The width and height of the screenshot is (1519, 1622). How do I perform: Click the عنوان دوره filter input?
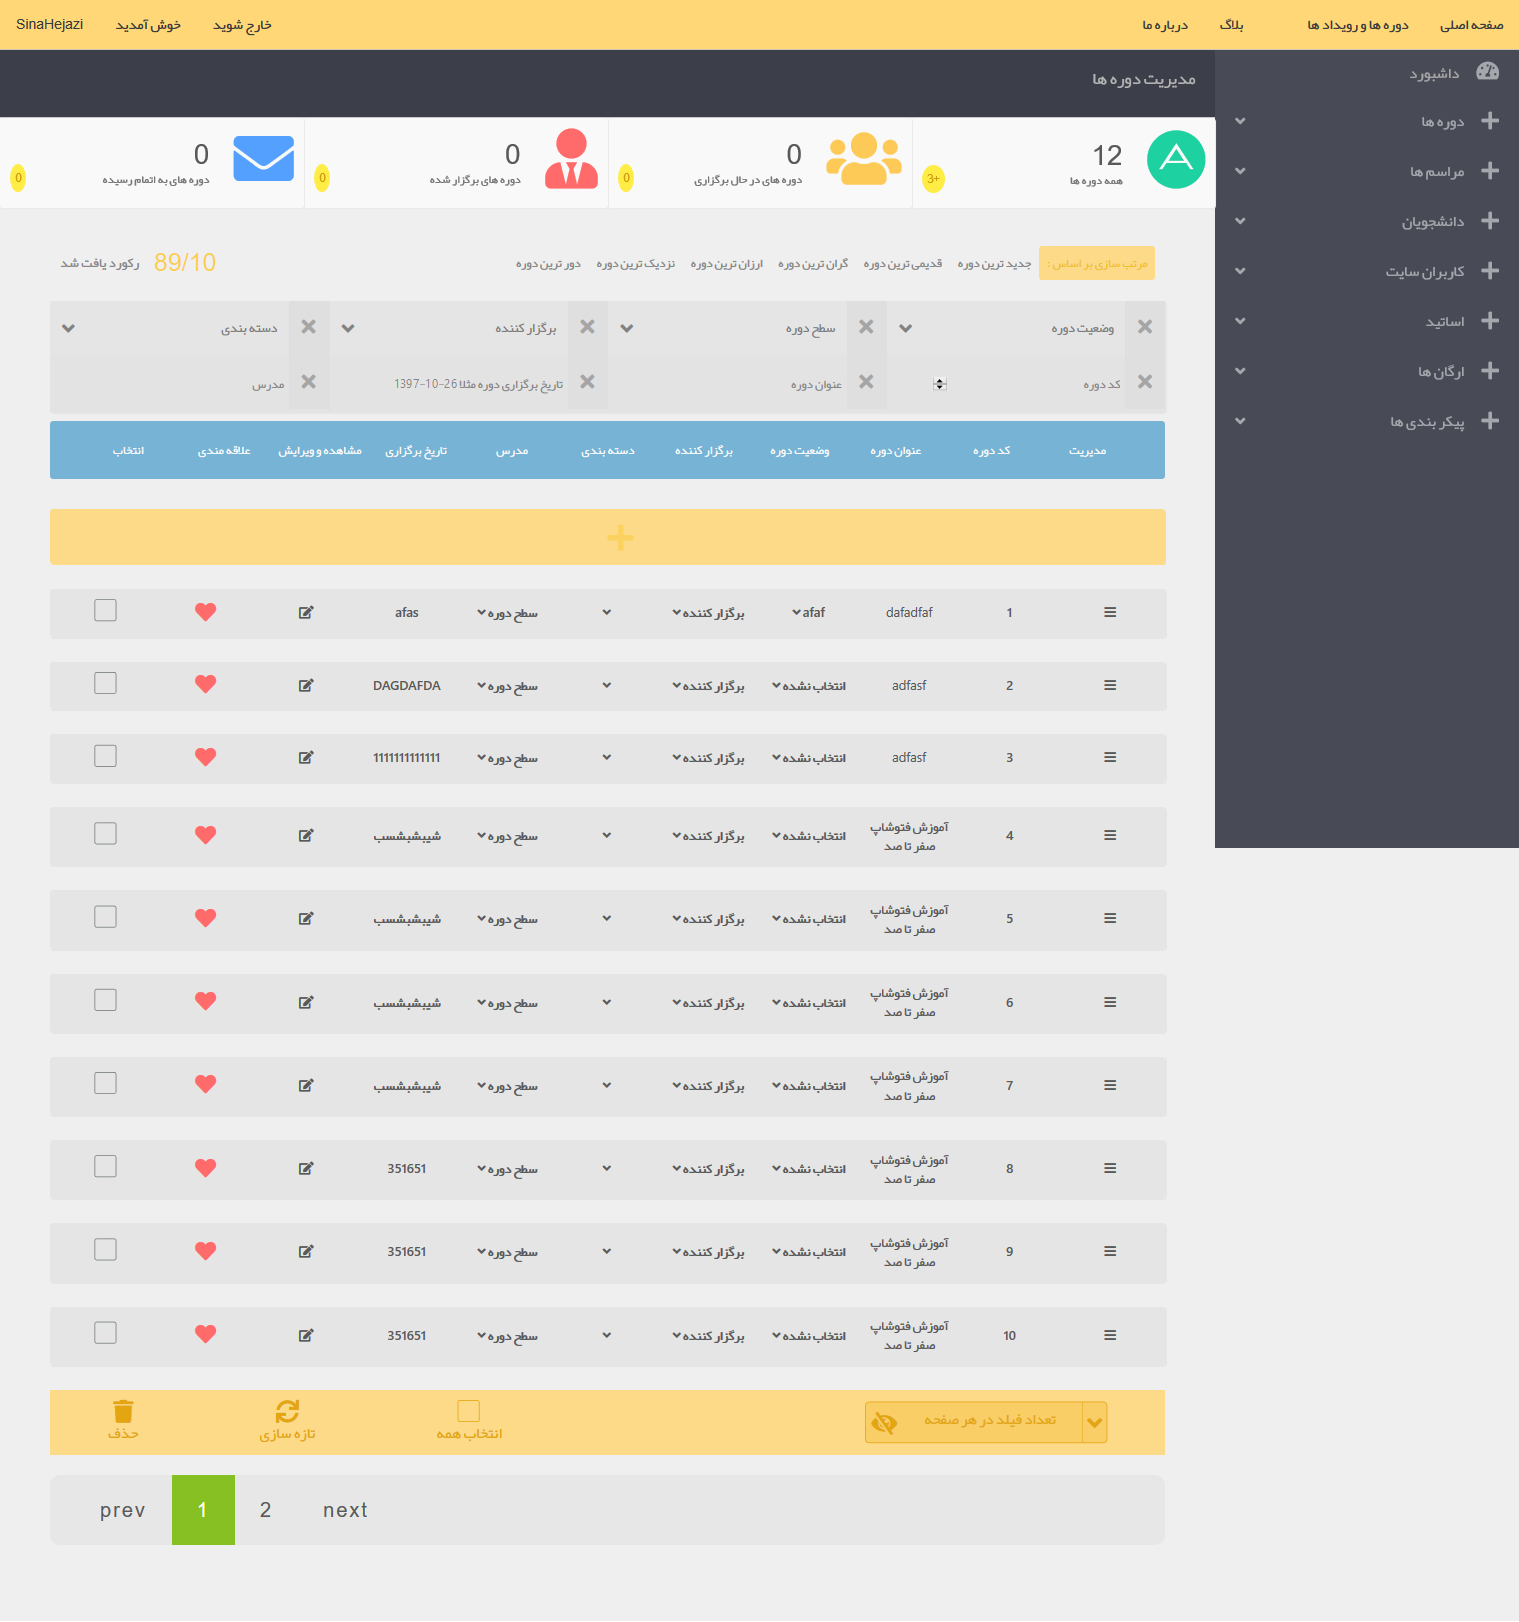(x=728, y=383)
